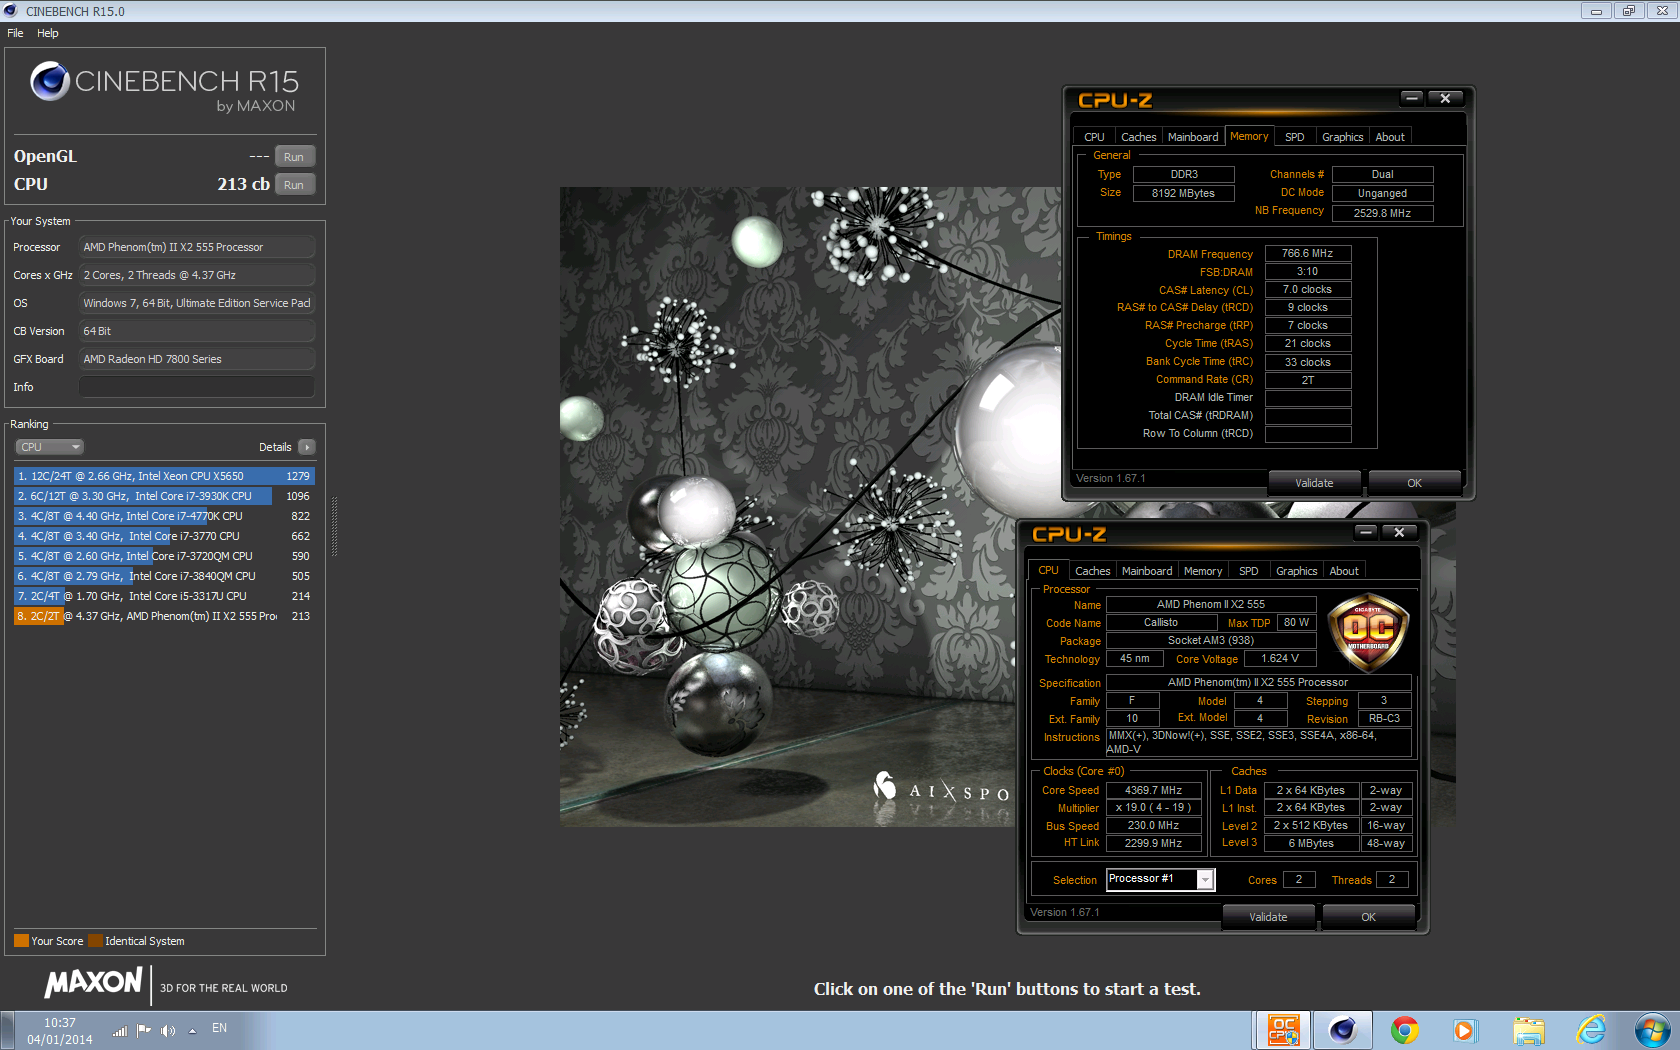1680x1050 pixels.
Task: Click the Gigabyte OC motherboard badge icon
Action: (1368, 632)
